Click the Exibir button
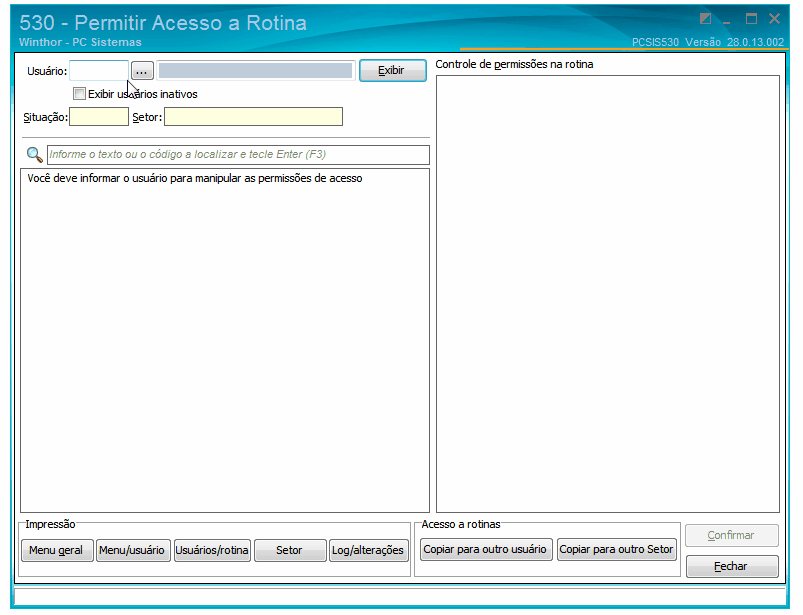The image size is (803, 615). coord(393,71)
